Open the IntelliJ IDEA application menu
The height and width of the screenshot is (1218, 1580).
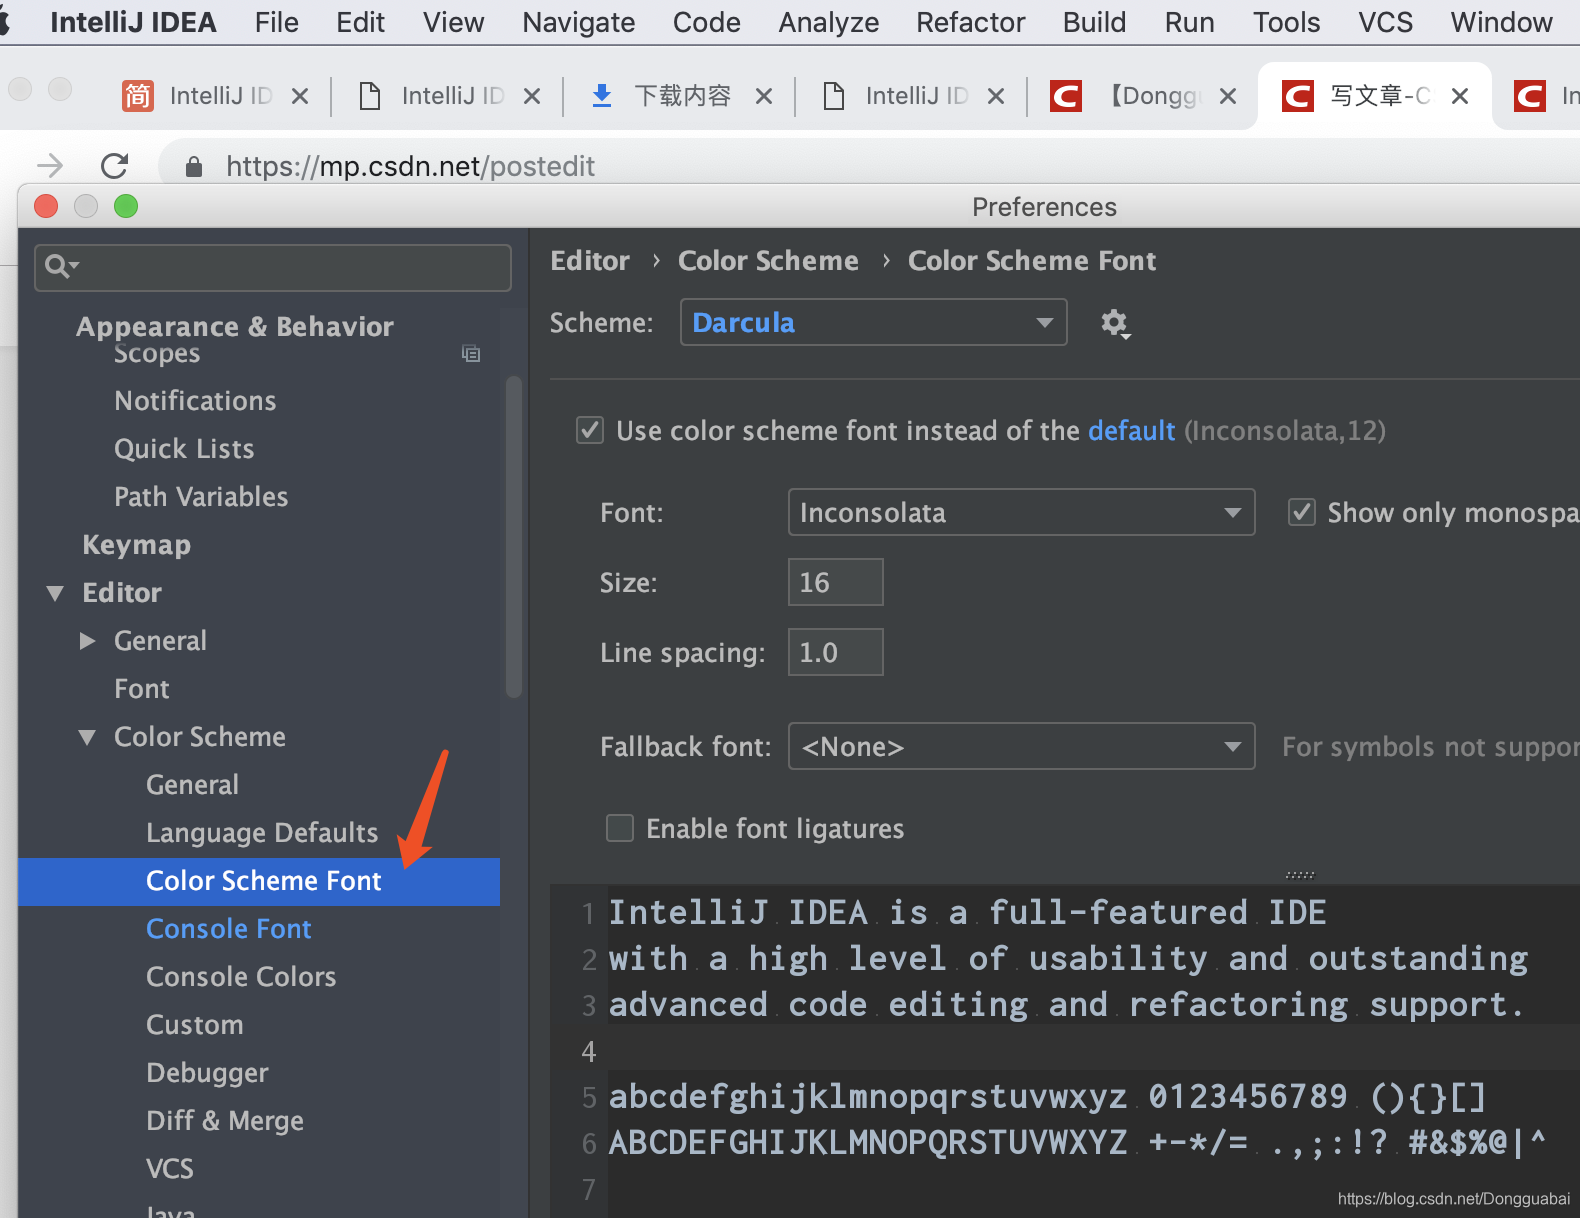(x=133, y=22)
